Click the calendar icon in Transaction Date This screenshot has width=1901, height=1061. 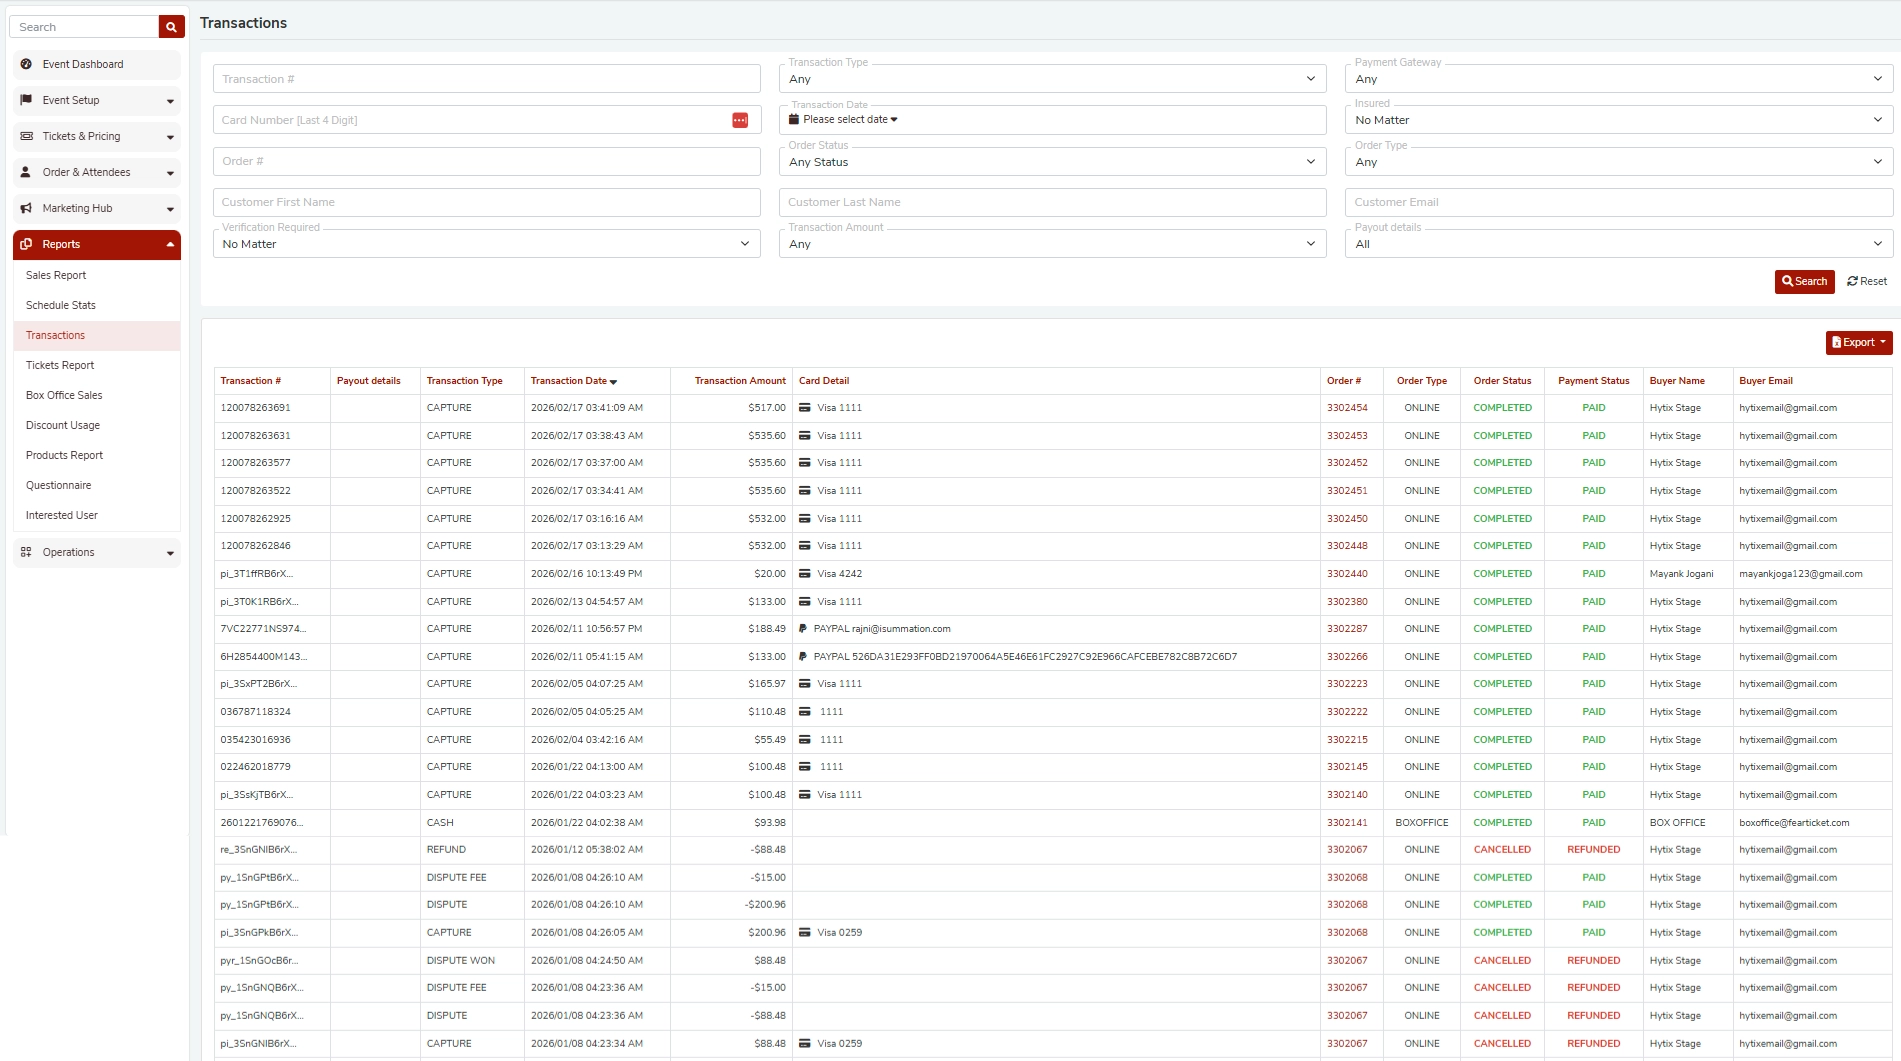tap(794, 119)
